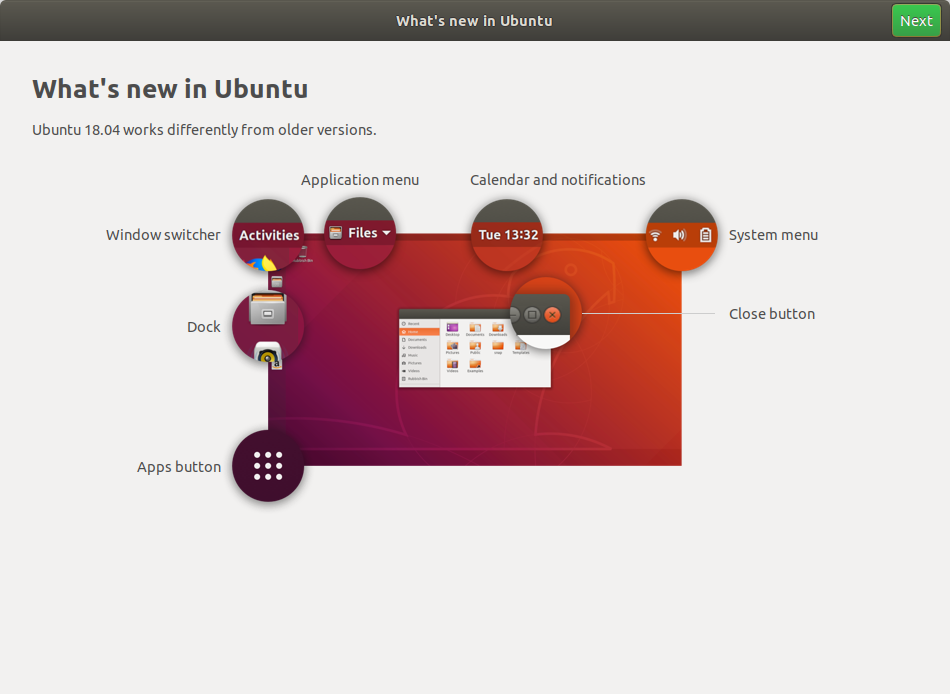This screenshot has width=950, height=694.
Task: Click the file cabinet icon in Dock bubble
Action: pyautogui.click(x=268, y=309)
